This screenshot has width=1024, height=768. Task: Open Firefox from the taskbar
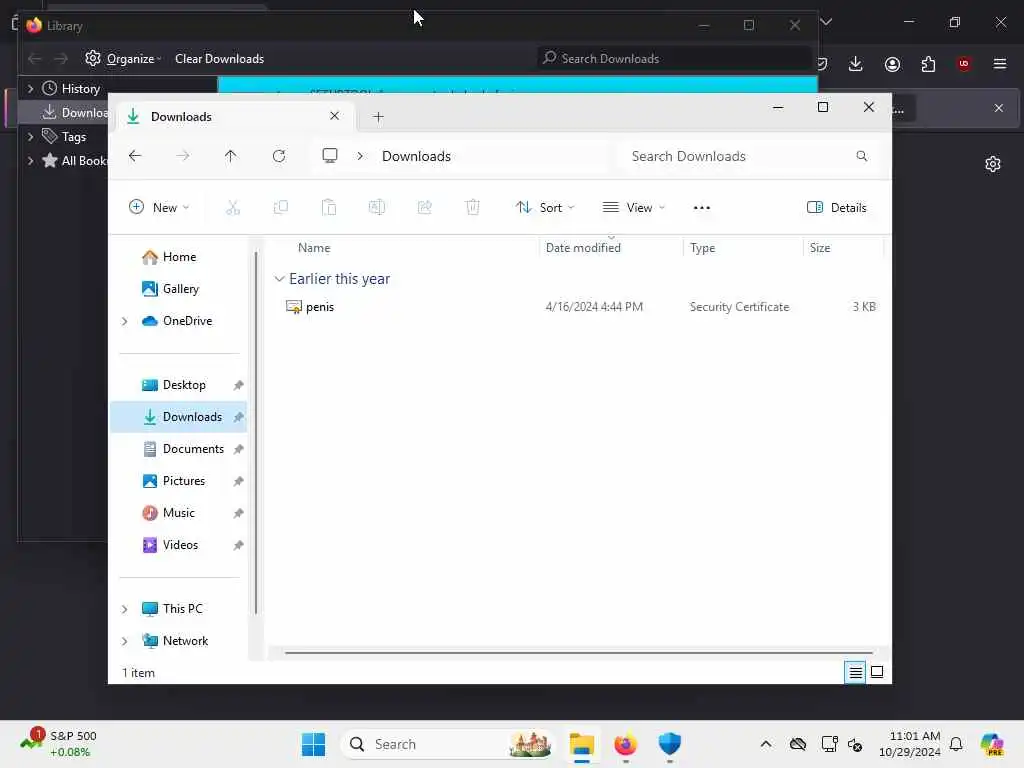(x=626, y=744)
